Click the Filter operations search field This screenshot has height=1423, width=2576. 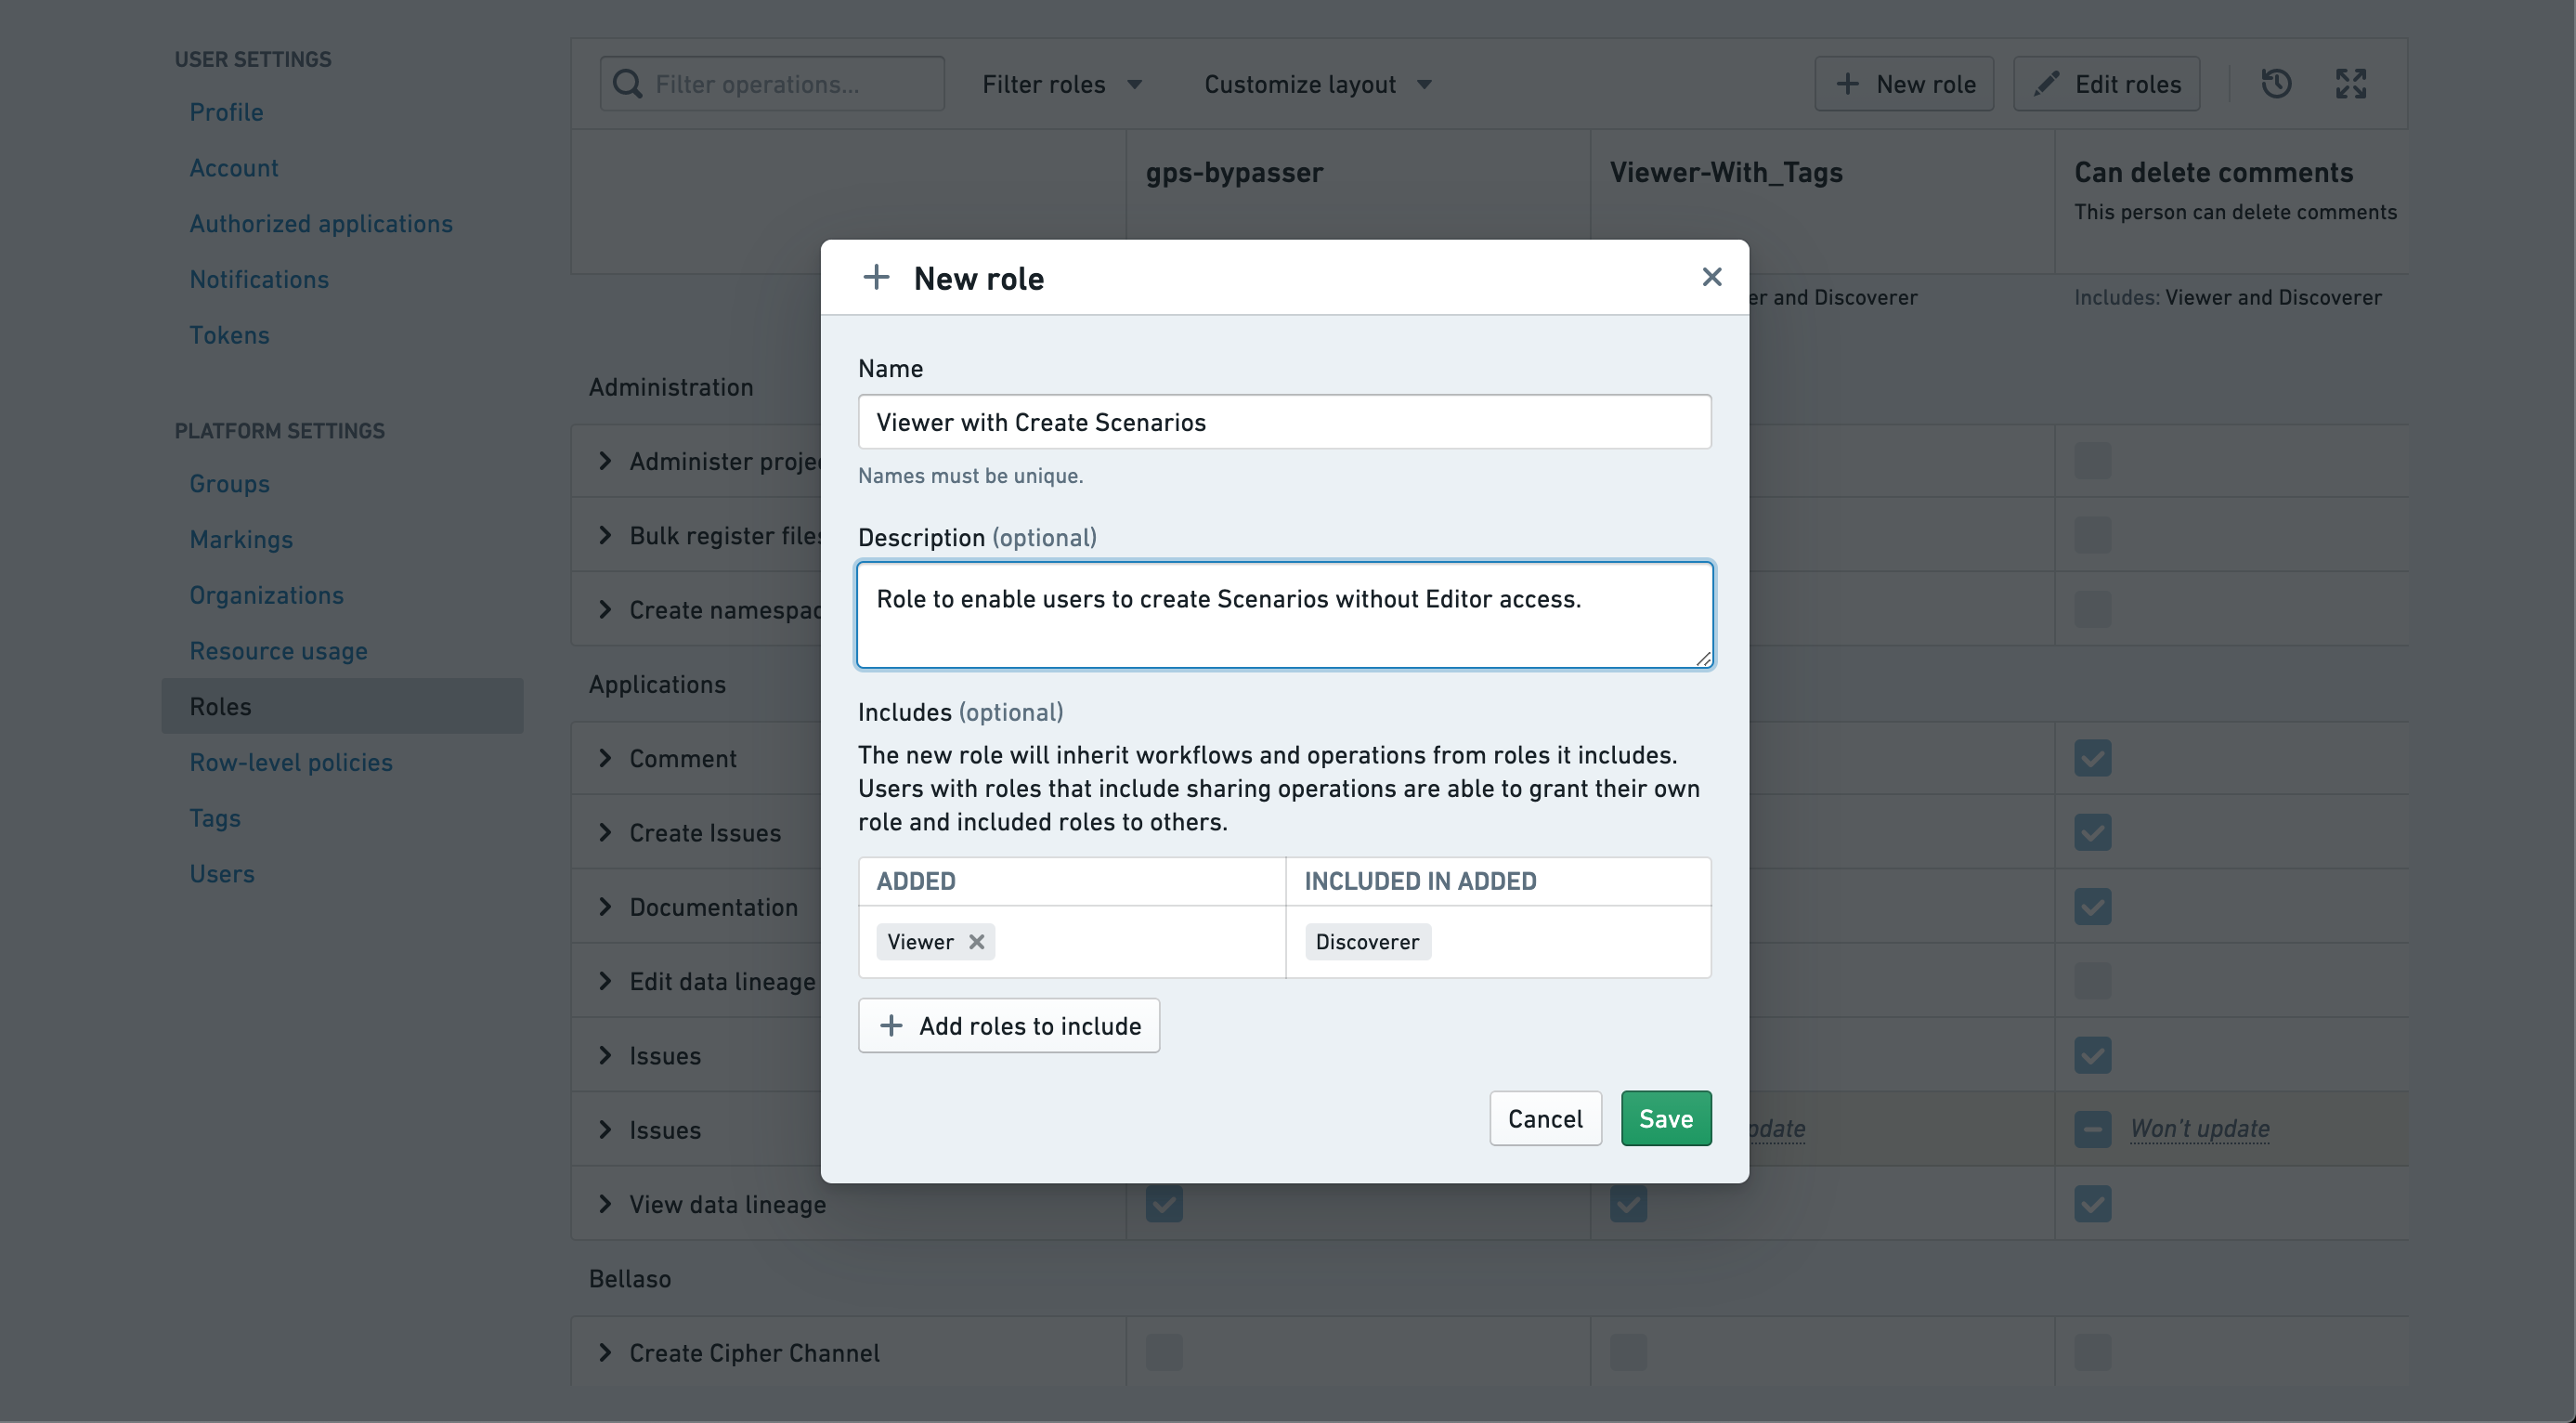(772, 84)
